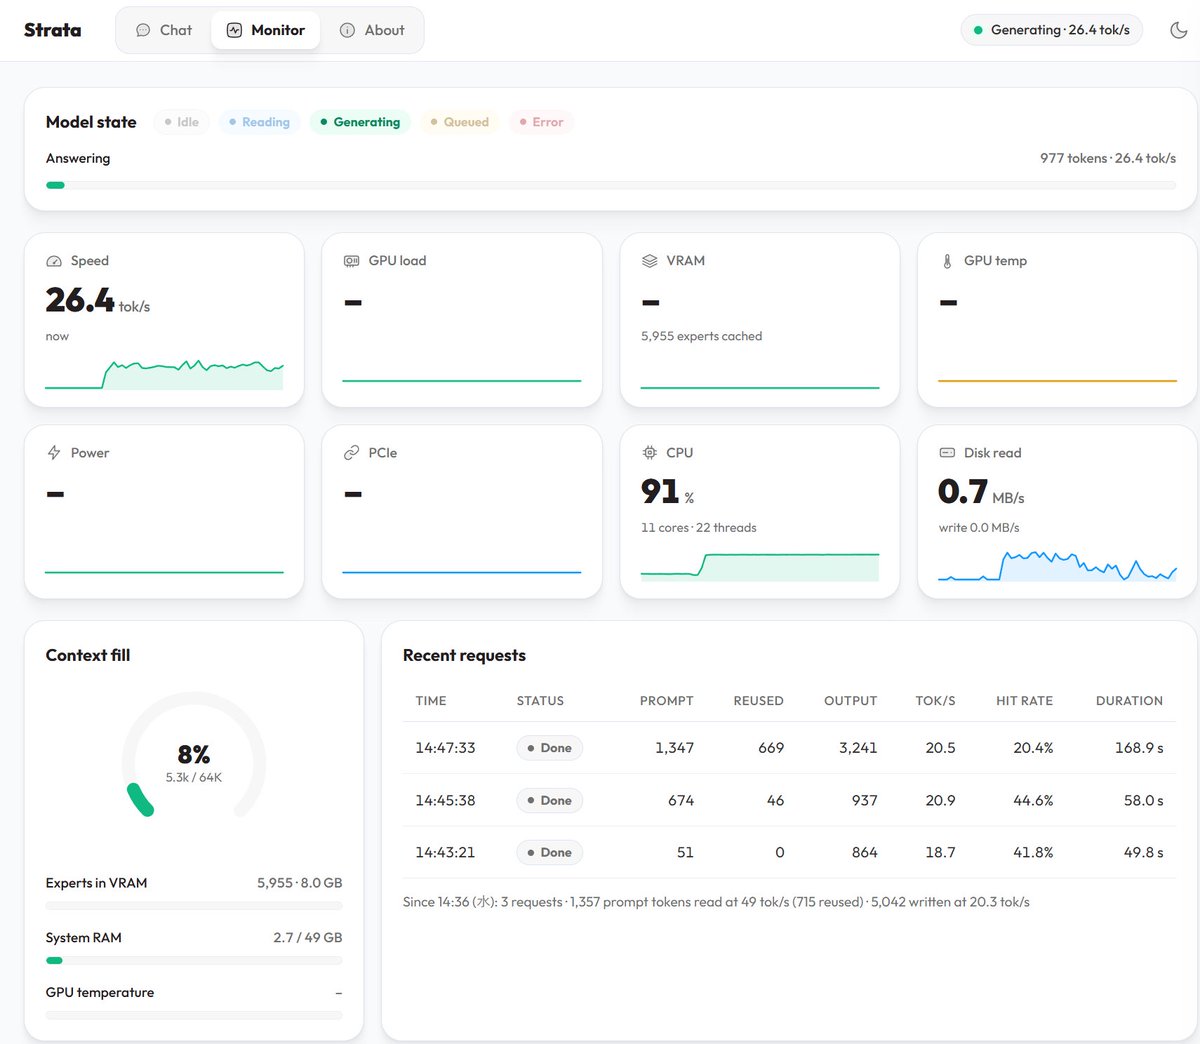The width and height of the screenshot is (1200, 1044).
Task: Select the Queued state chip
Action: [460, 122]
